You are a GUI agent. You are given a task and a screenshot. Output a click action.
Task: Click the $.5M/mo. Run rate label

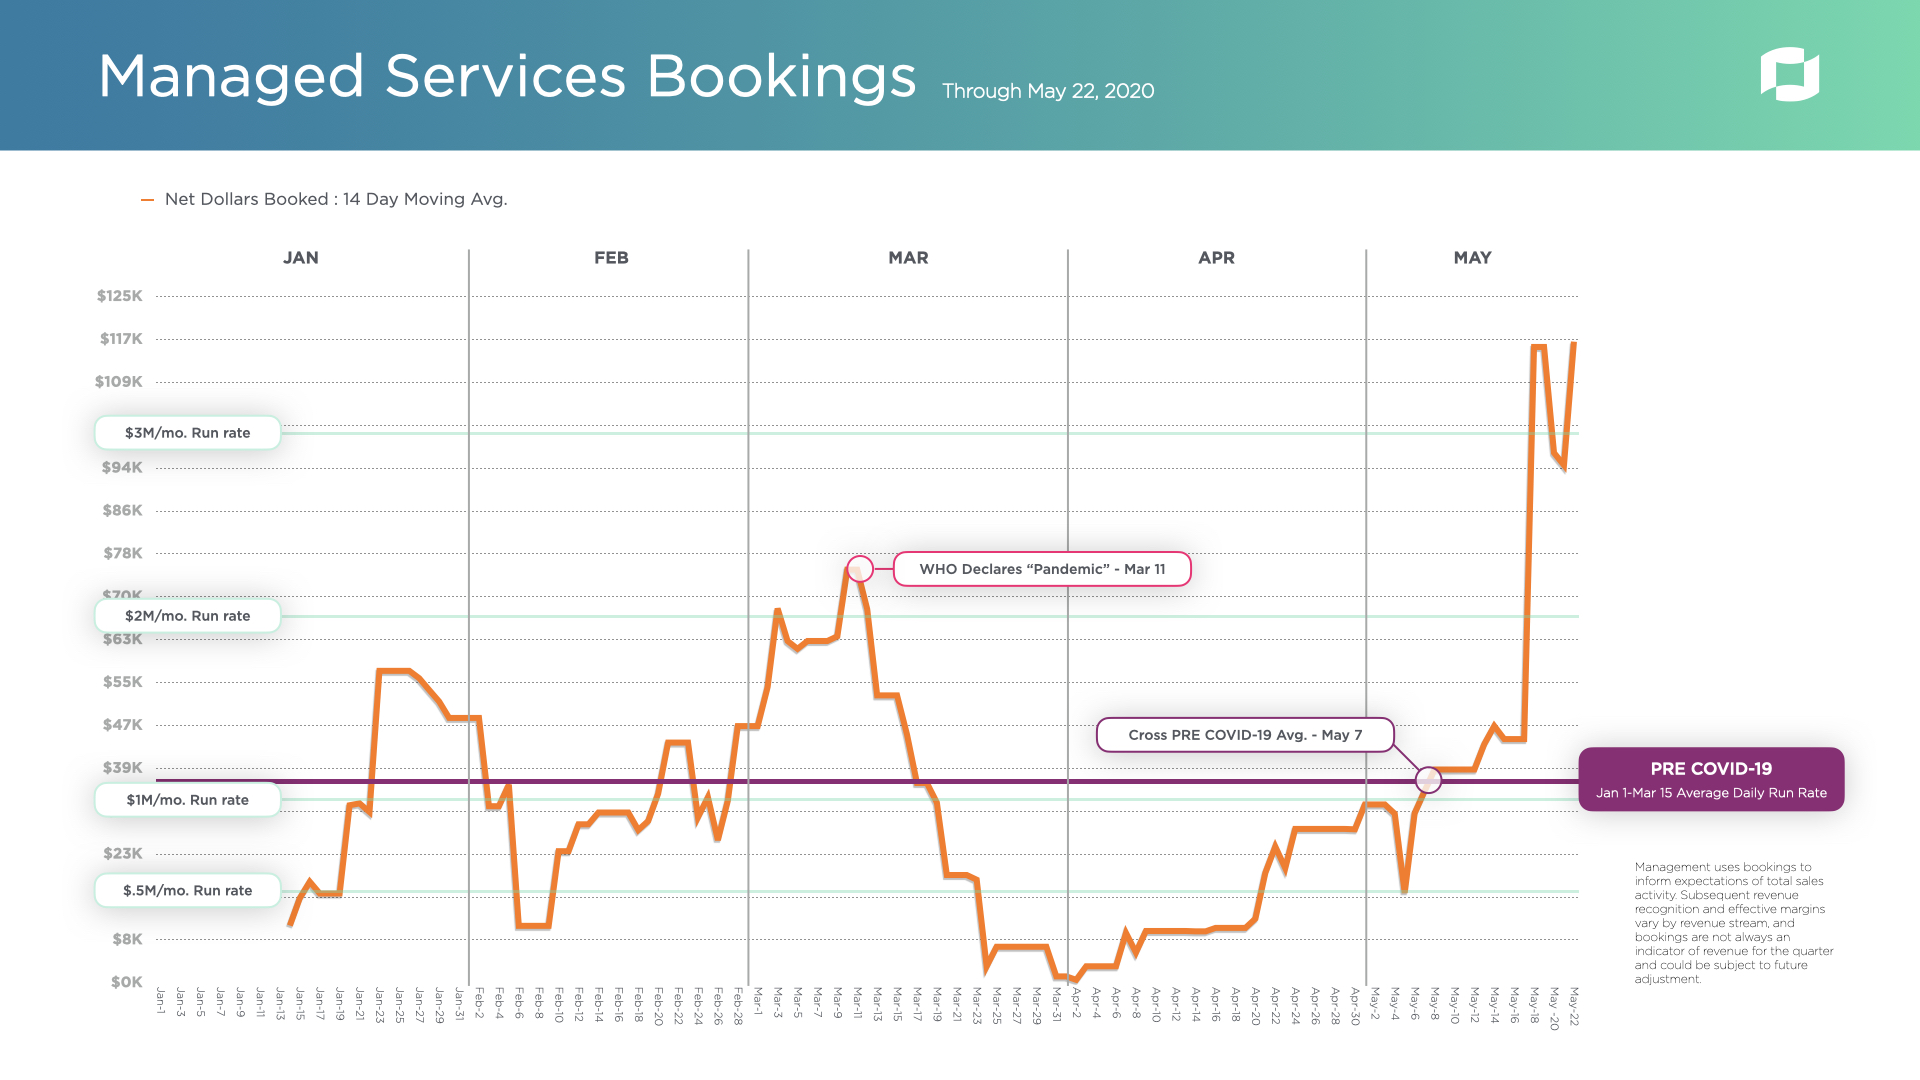(187, 890)
